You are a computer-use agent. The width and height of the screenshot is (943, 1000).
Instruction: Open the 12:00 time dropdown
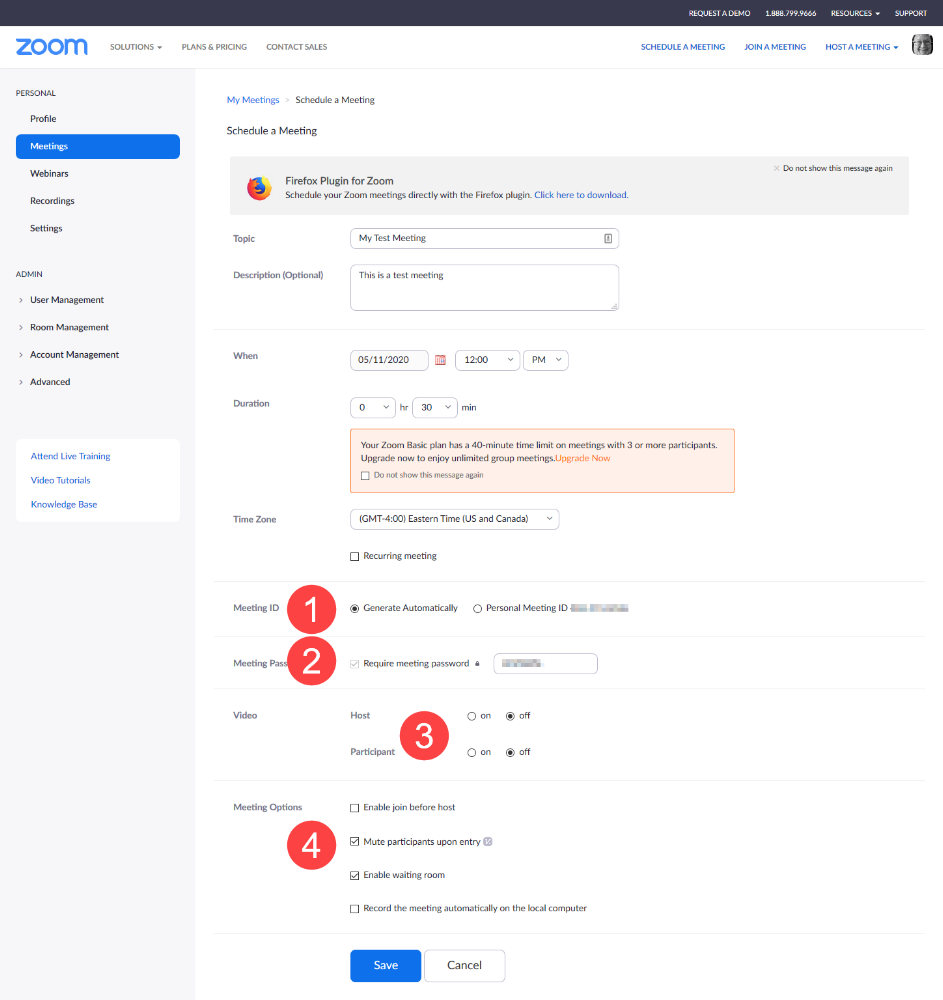click(487, 360)
